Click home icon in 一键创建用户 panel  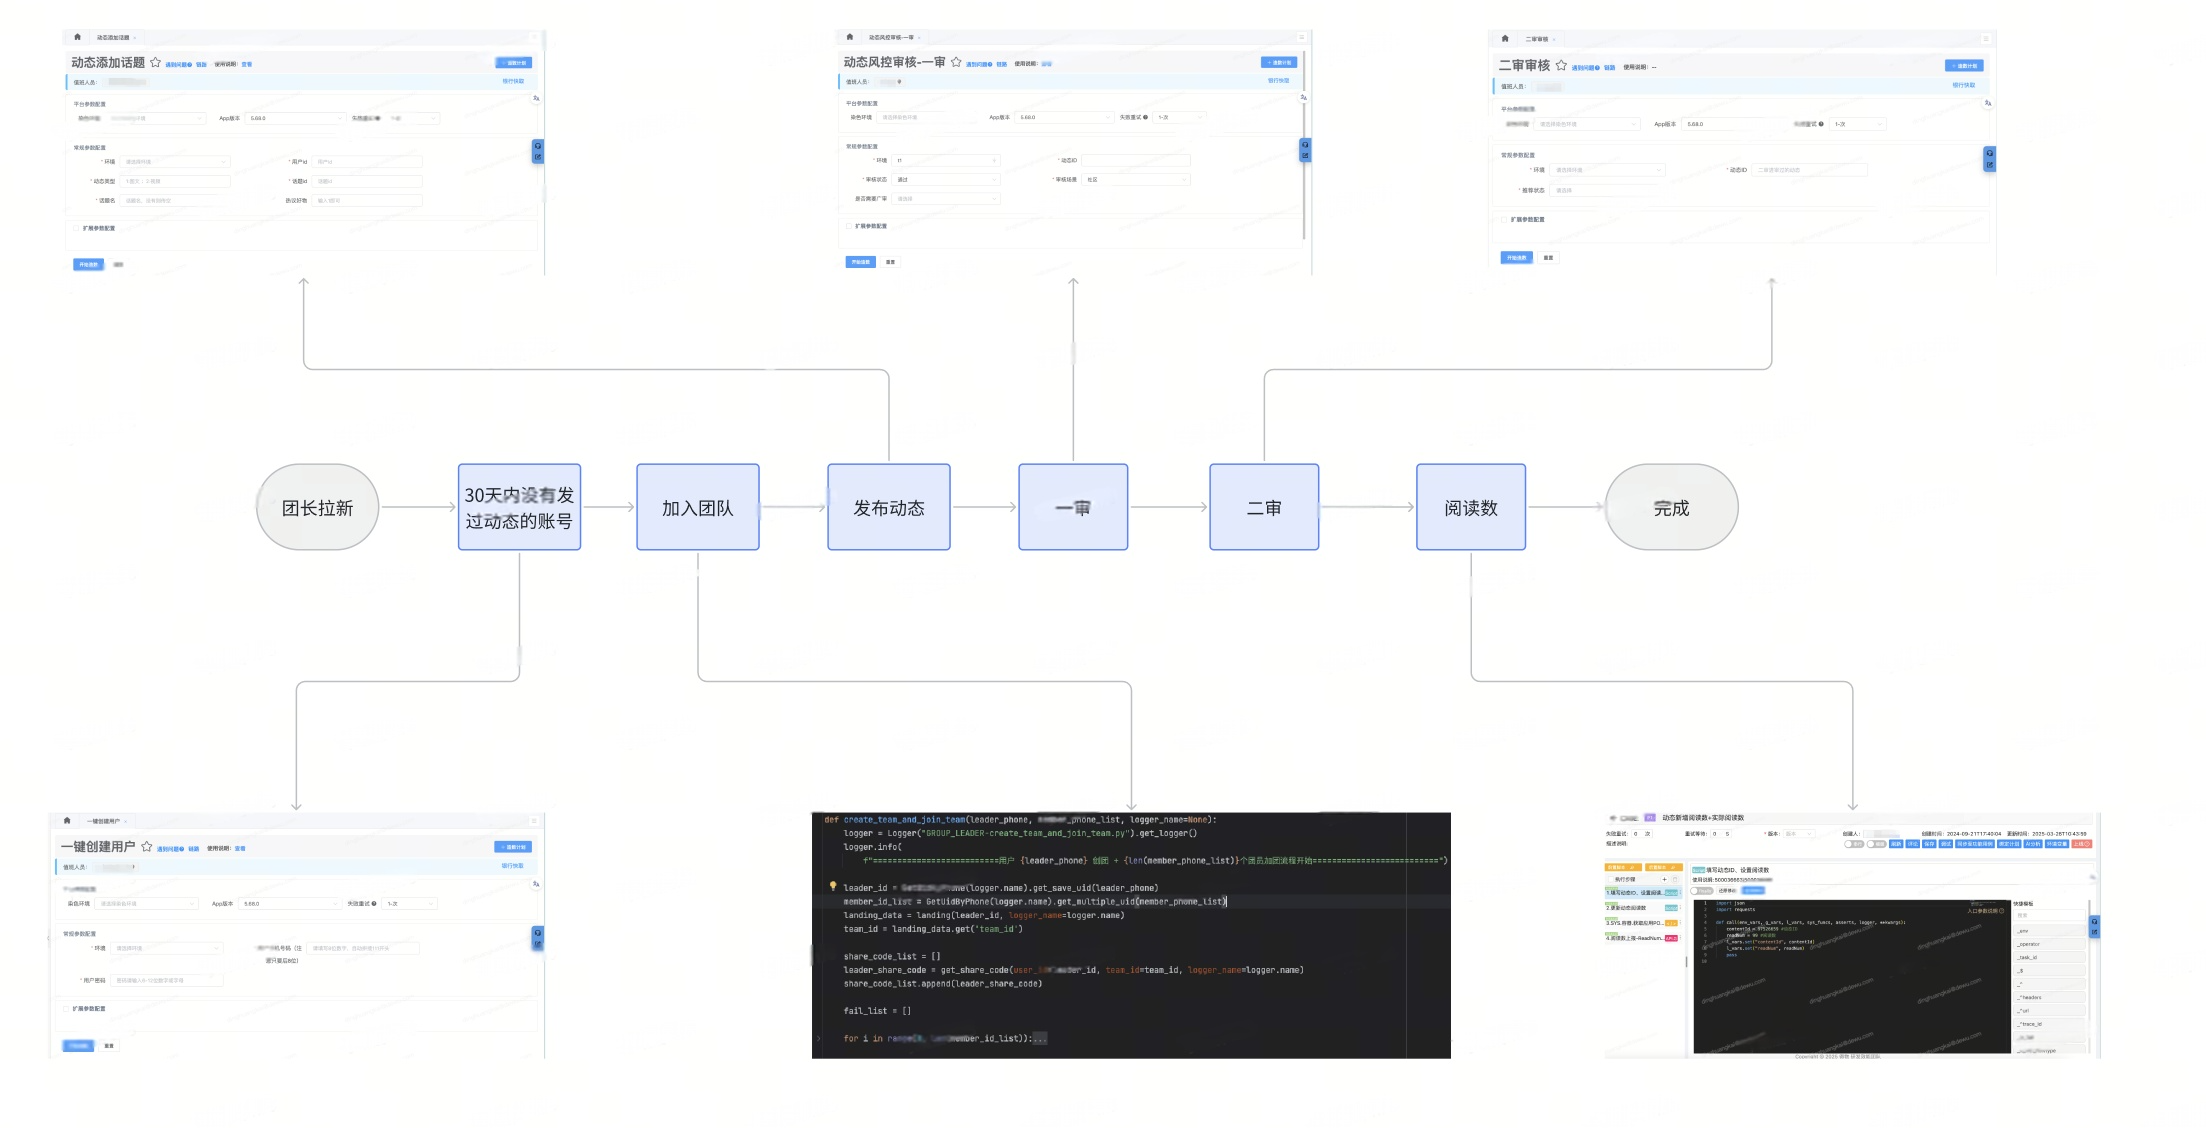point(67,820)
